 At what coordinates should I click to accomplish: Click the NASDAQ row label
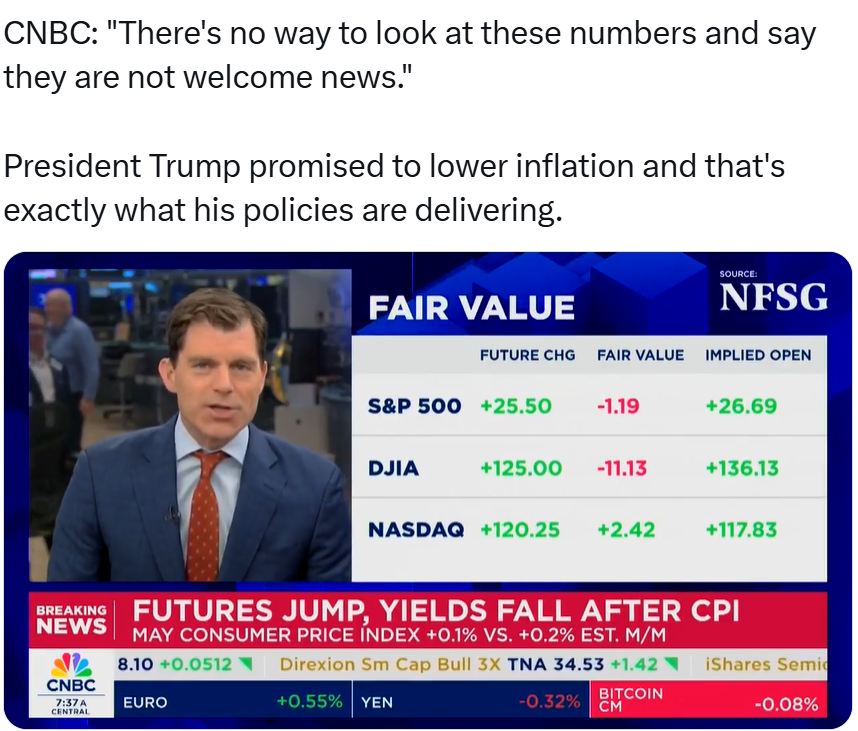416,530
